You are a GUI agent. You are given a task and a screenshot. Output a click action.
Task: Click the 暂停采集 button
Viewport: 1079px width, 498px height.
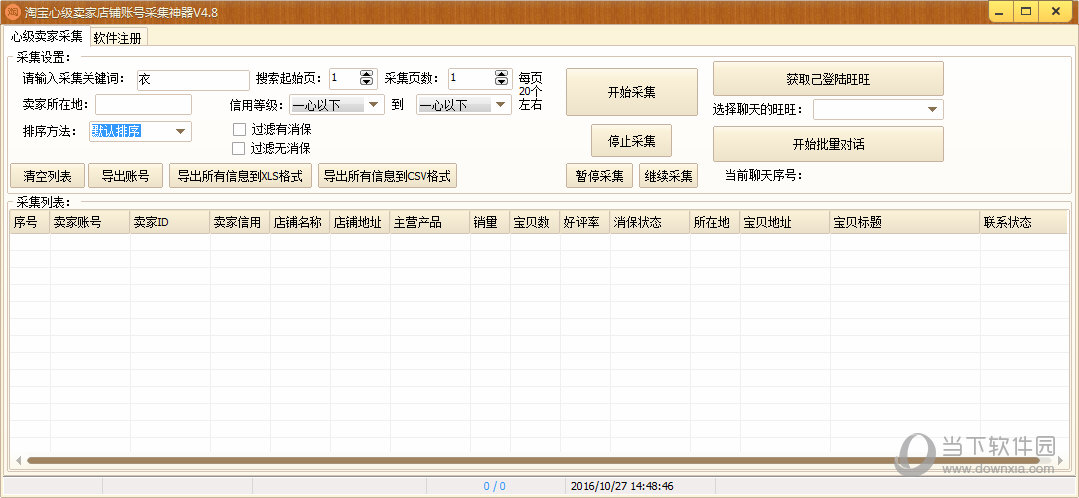(599, 175)
